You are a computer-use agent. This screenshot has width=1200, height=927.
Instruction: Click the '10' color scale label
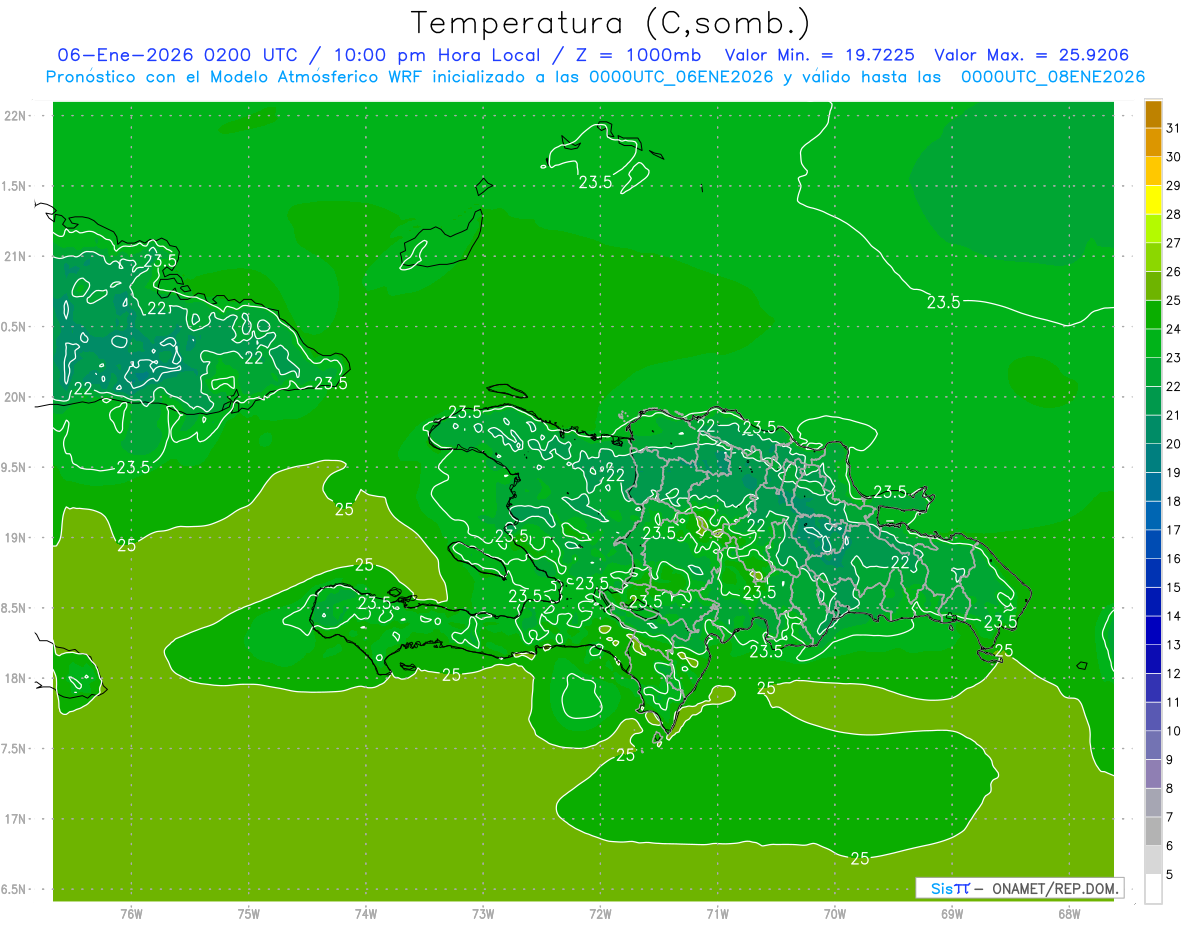1174,731
